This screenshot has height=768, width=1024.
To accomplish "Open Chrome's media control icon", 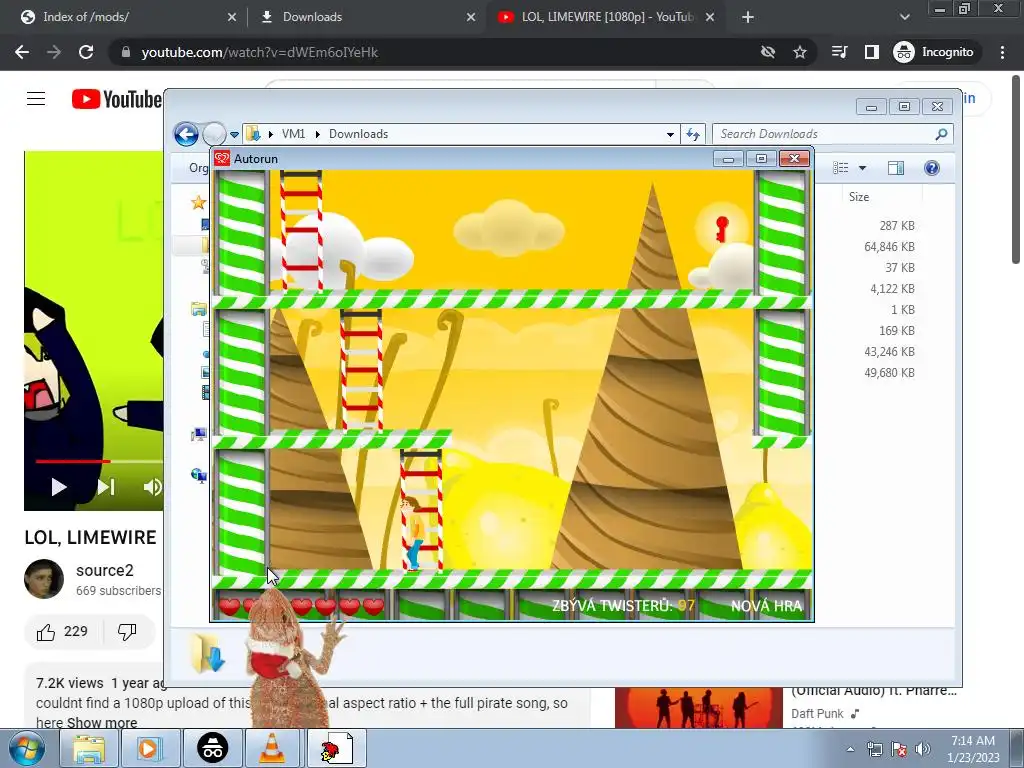I will click(839, 52).
